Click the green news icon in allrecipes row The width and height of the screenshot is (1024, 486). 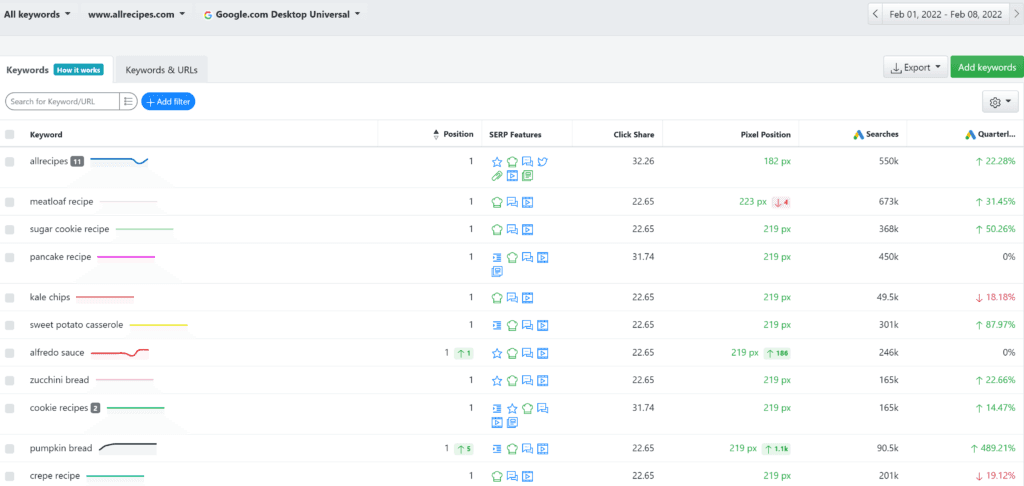(x=527, y=175)
